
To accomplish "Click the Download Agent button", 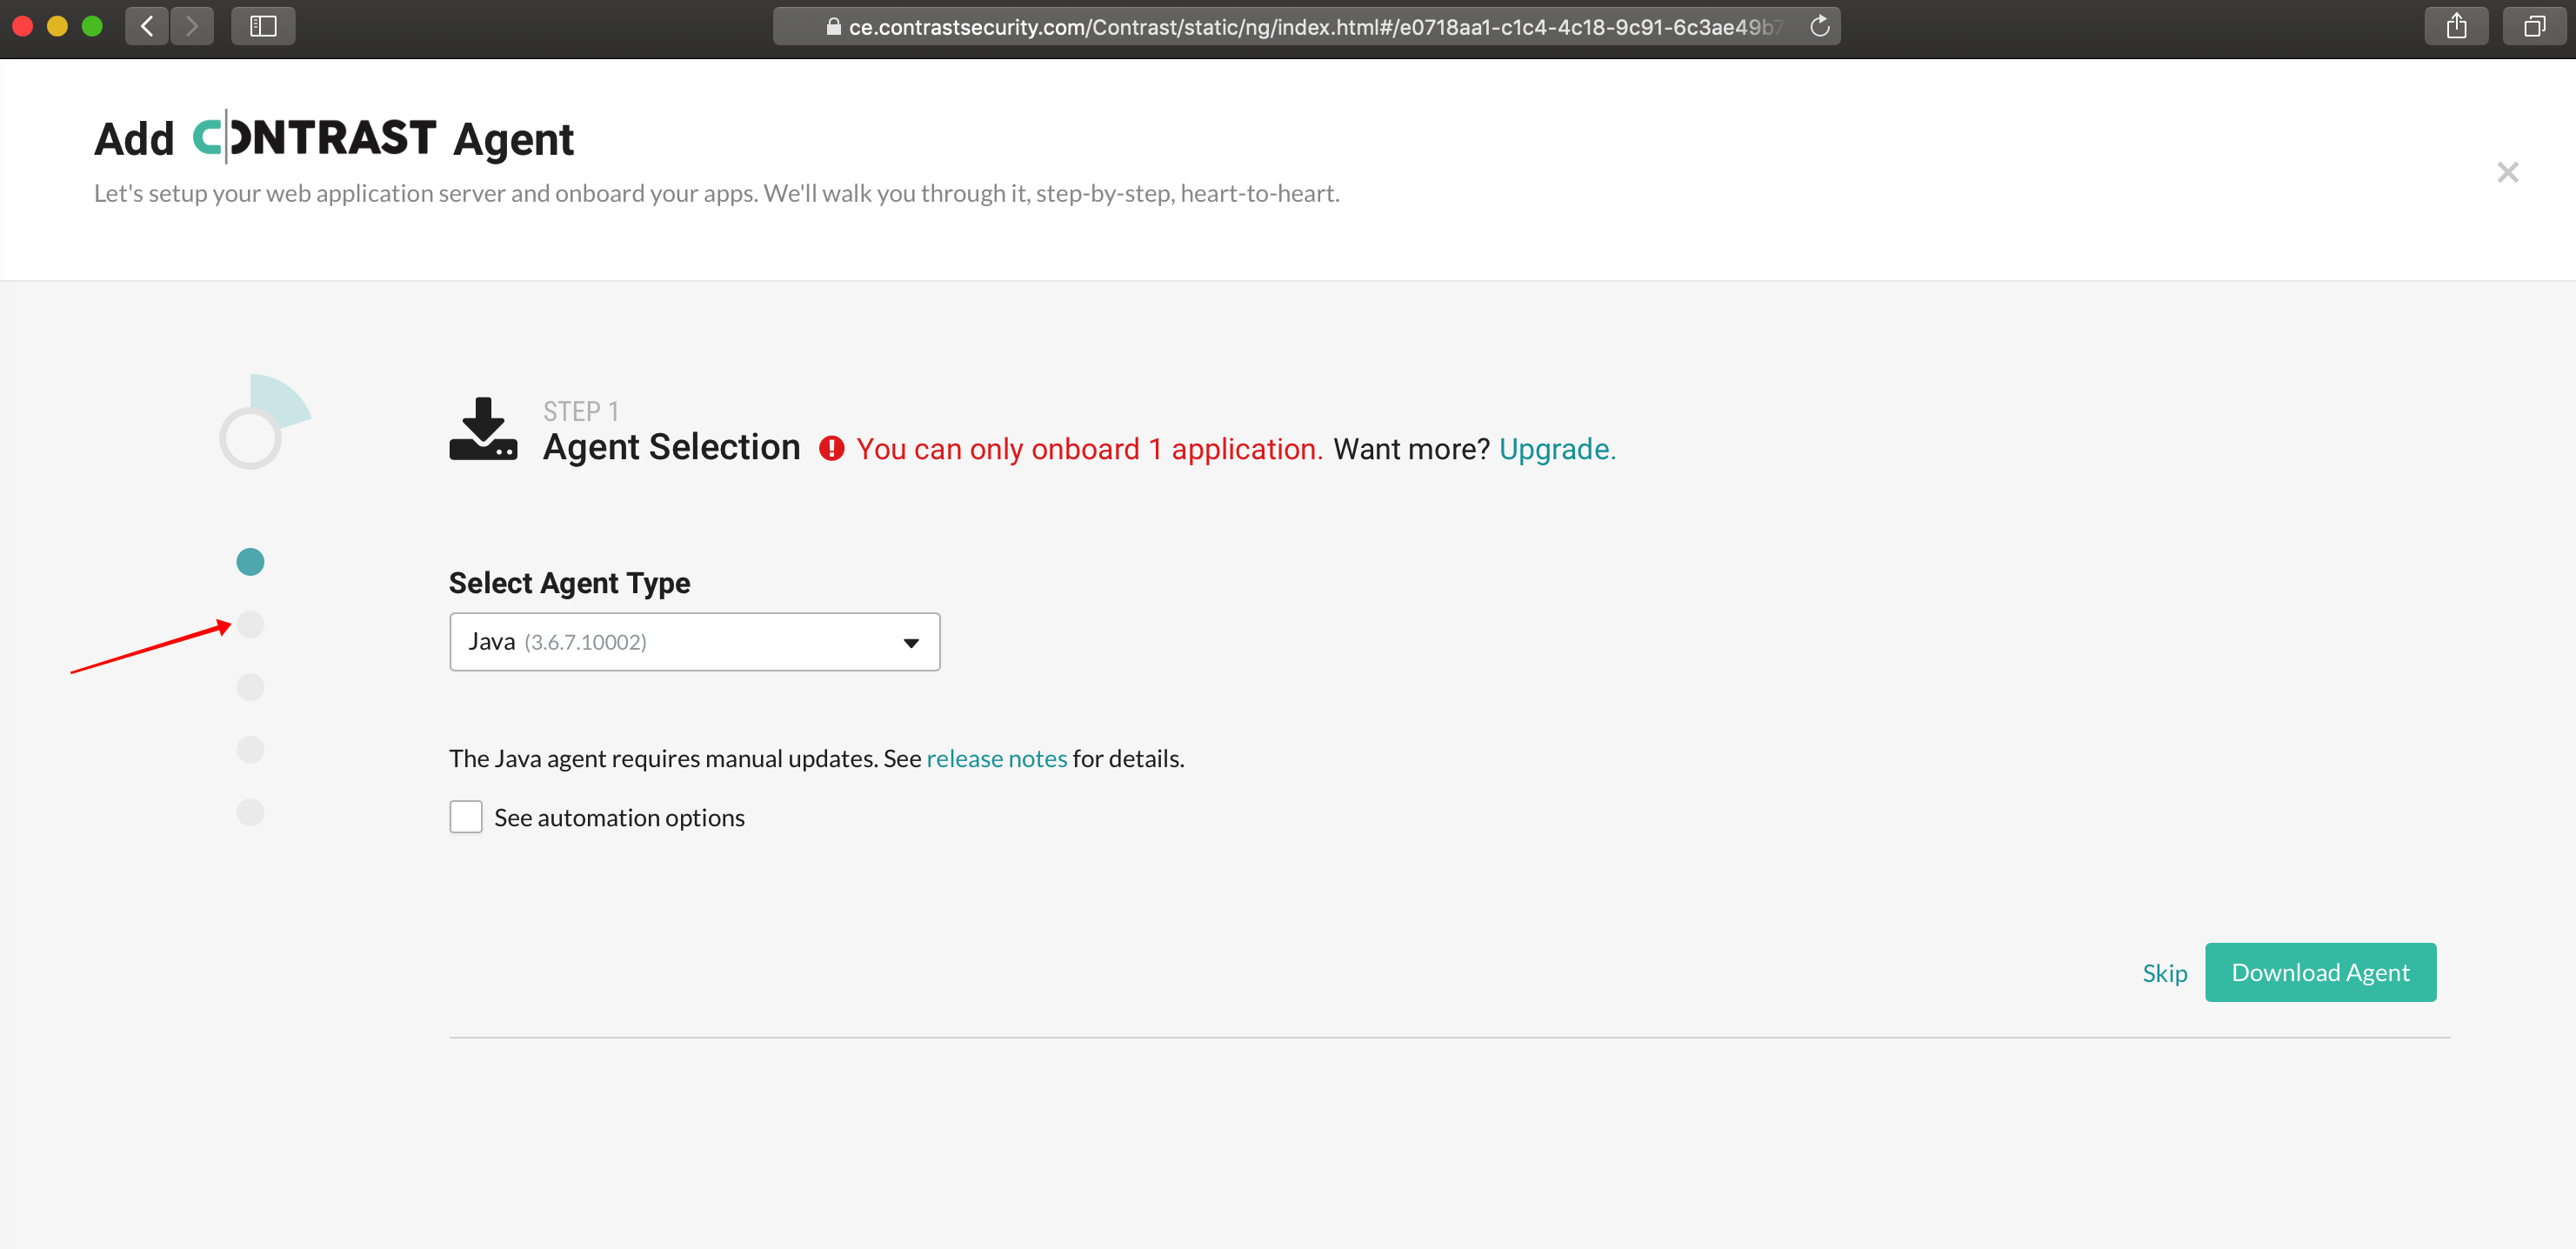I will pyautogui.click(x=2320, y=972).
